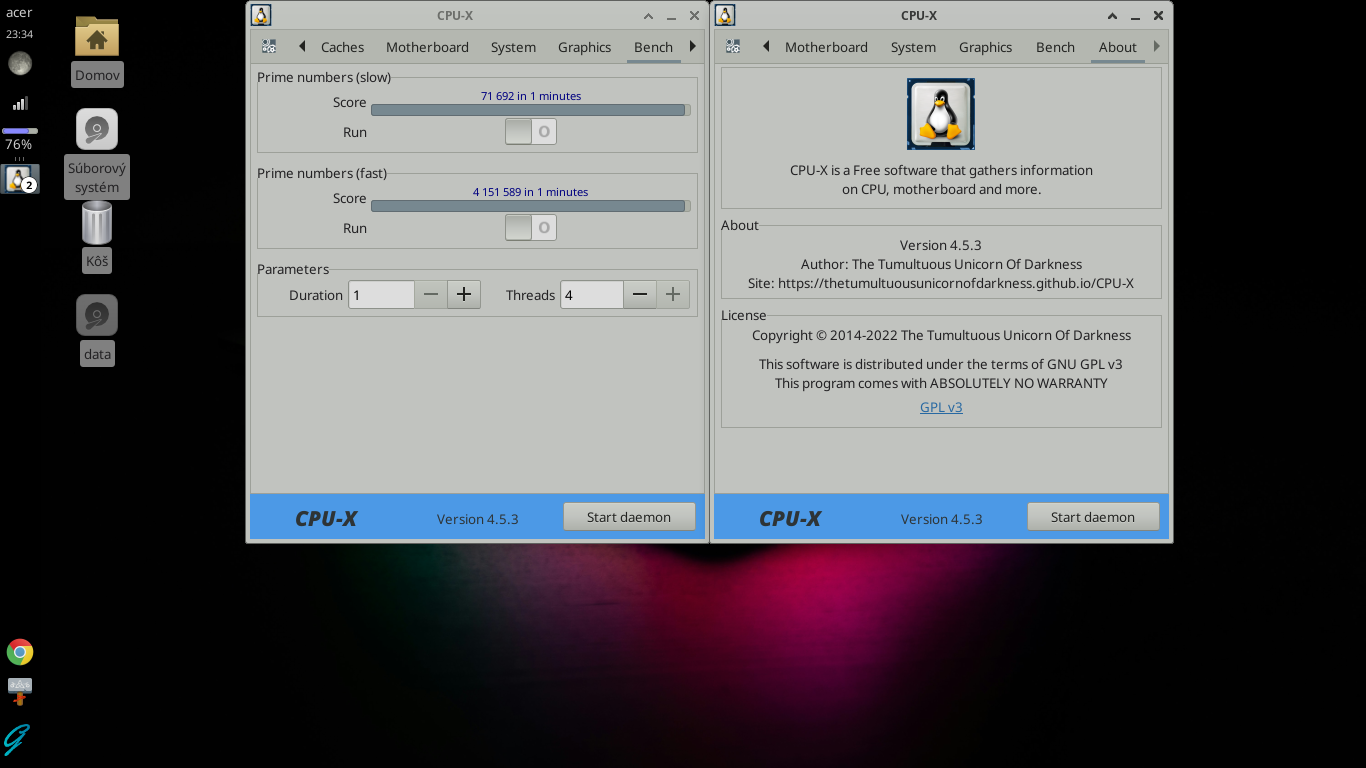Click Start daemon in the About window

point(1093,517)
